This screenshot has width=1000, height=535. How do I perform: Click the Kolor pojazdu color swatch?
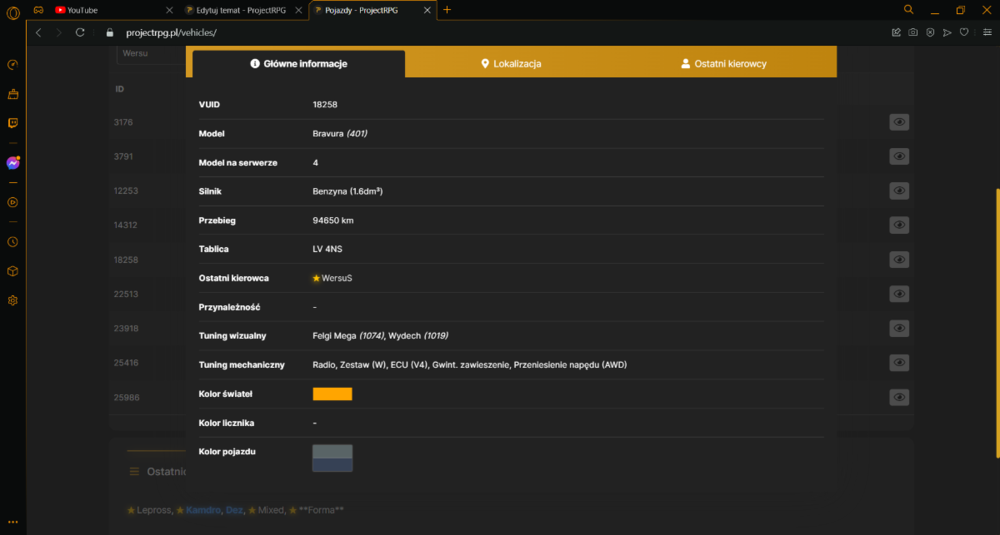[x=332, y=458]
